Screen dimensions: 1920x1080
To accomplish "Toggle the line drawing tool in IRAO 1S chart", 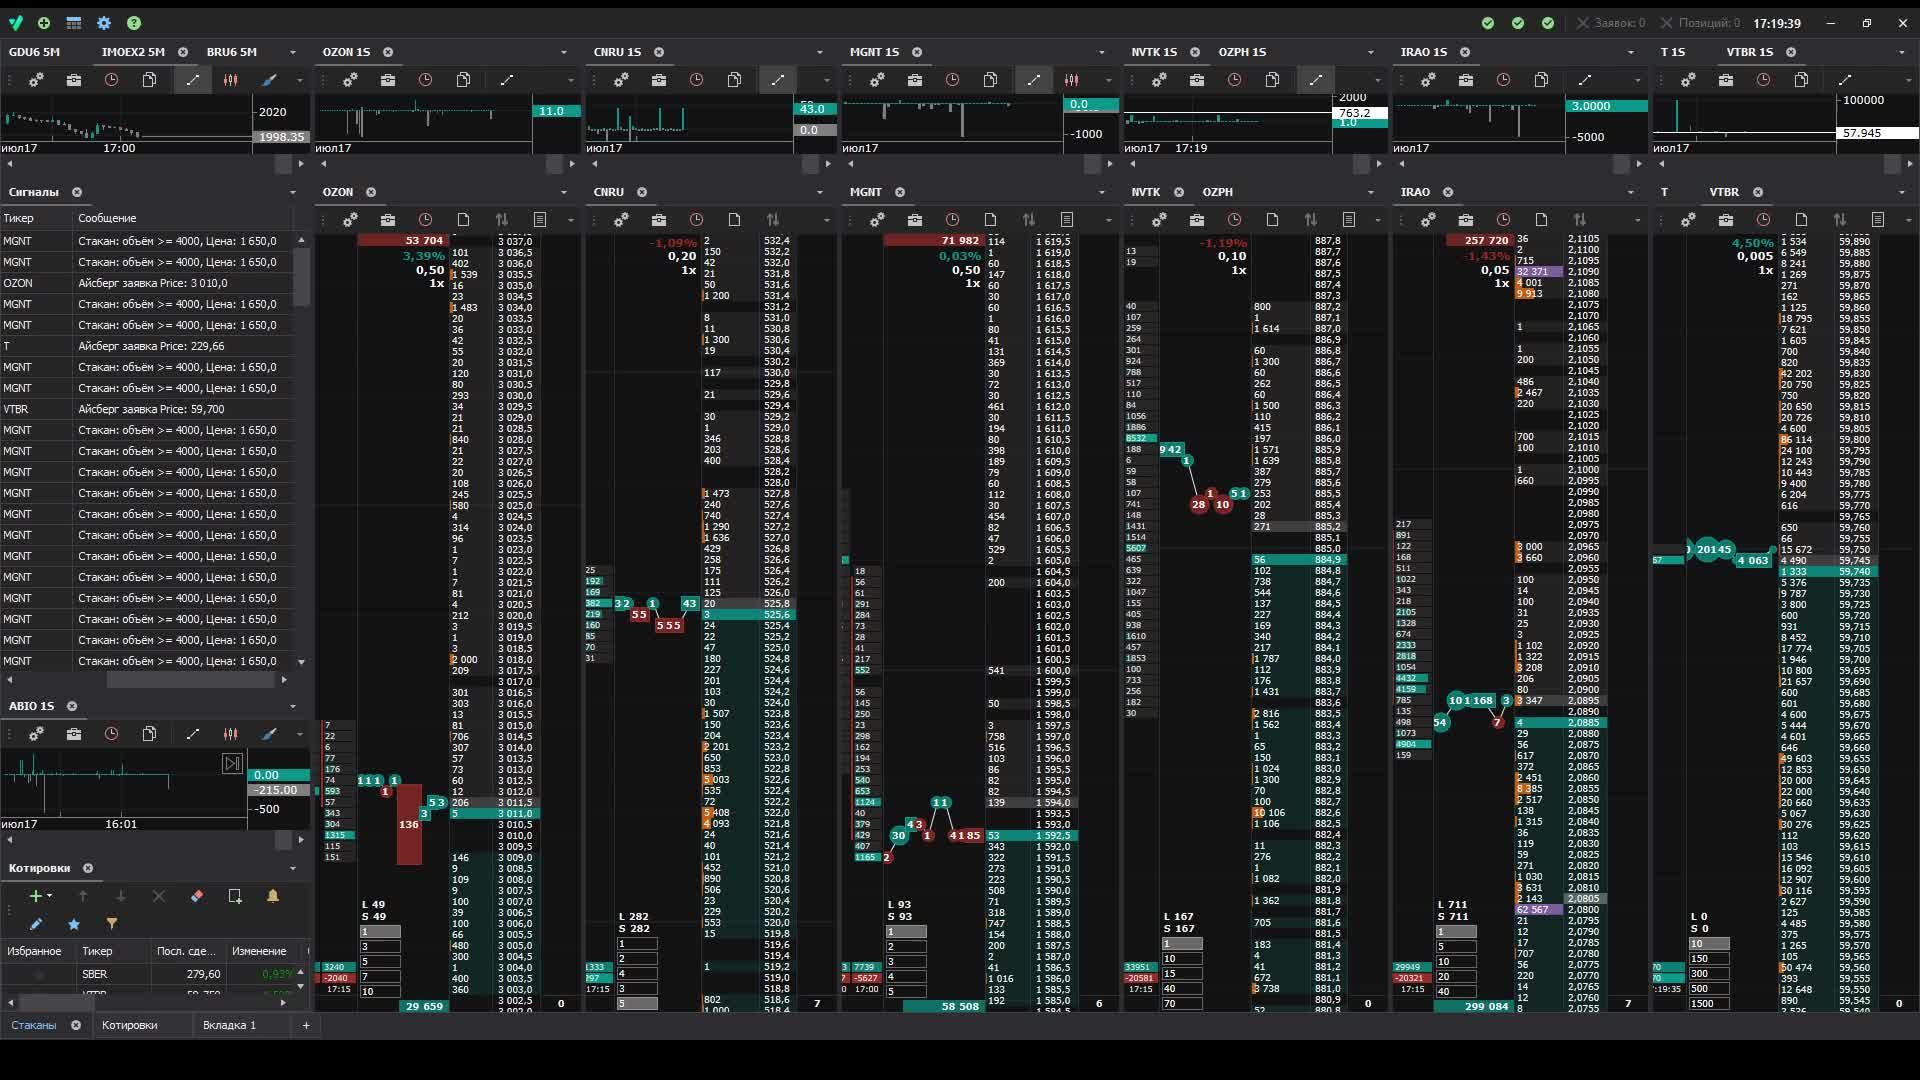I will (x=1585, y=80).
